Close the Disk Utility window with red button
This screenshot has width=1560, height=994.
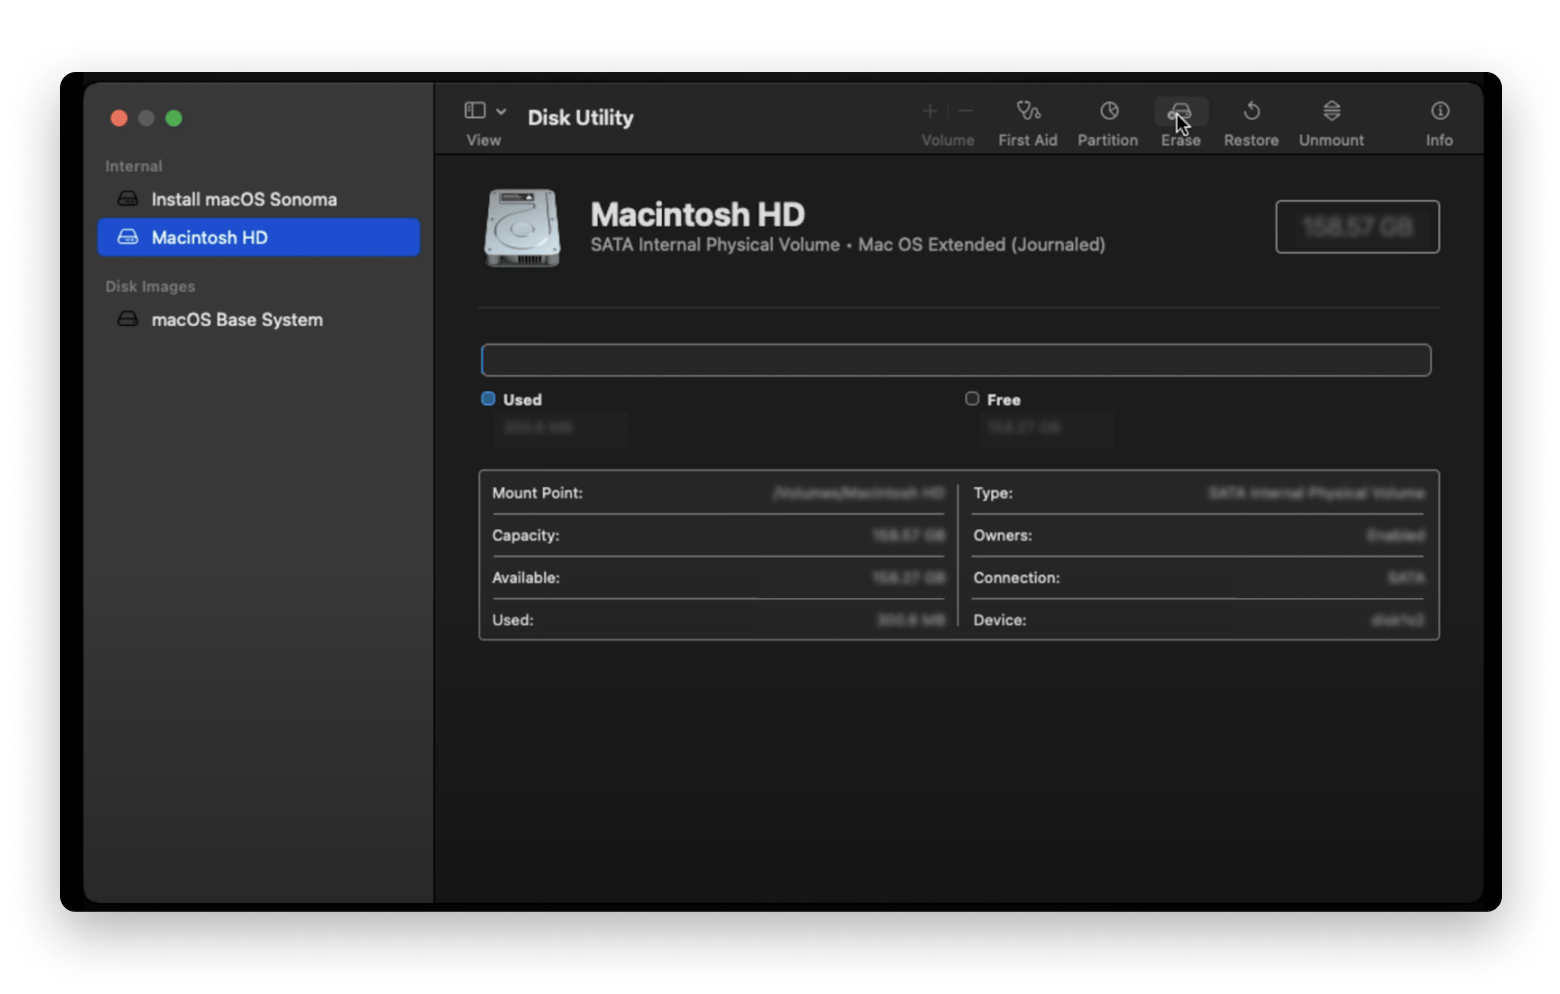coord(119,118)
